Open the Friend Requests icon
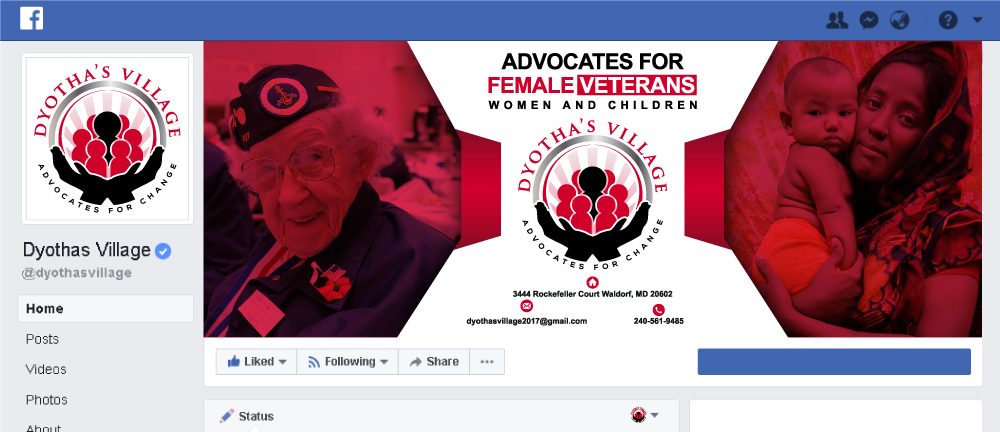Viewport: 1000px width, 432px height. coord(836,20)
